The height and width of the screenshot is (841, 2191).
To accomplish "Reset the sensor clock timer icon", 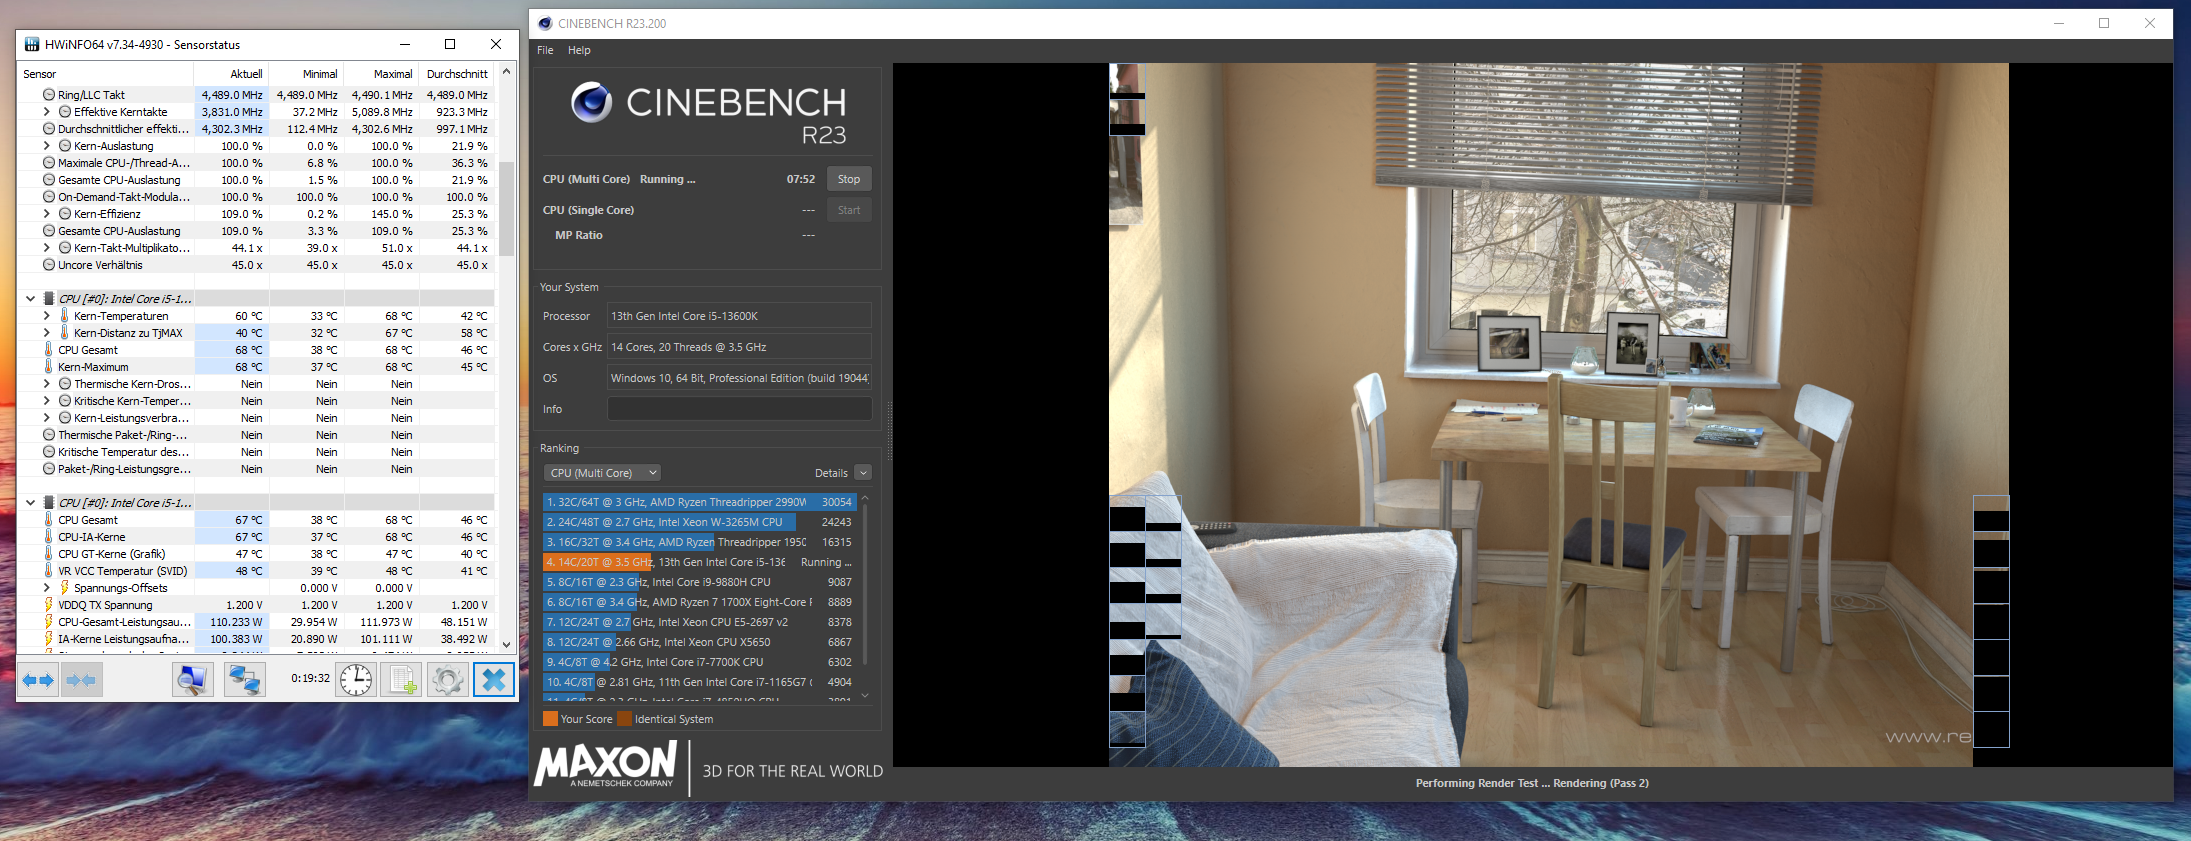I will (x=356, y=680).
